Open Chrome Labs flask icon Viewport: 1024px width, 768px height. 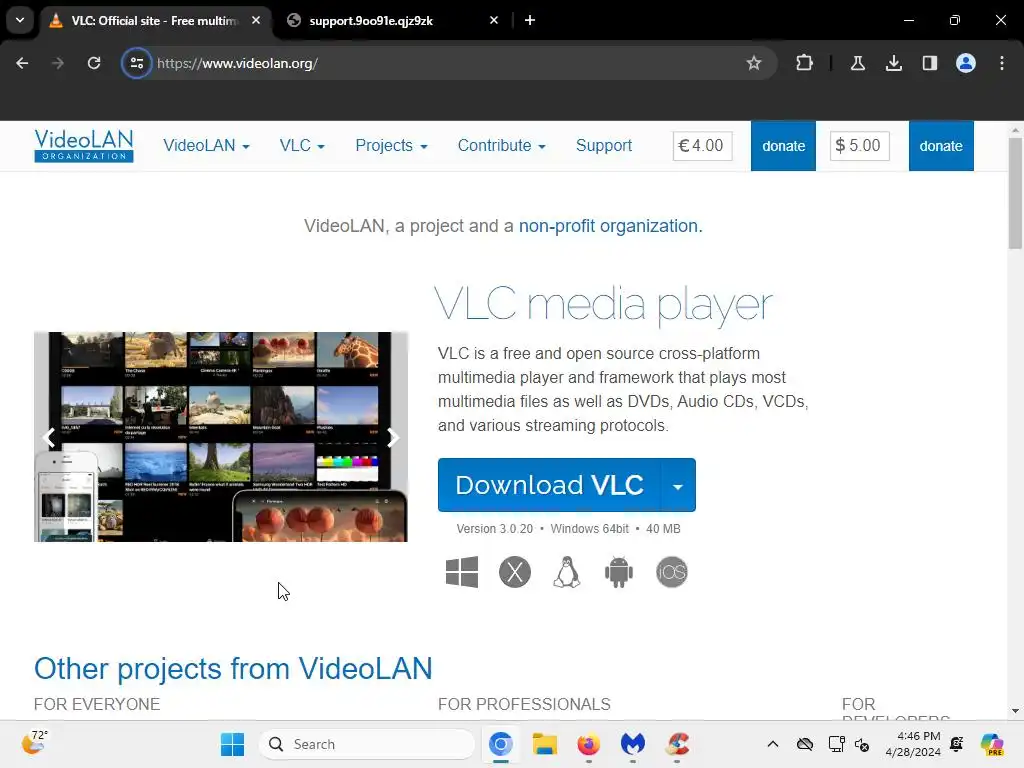[857, 63]
